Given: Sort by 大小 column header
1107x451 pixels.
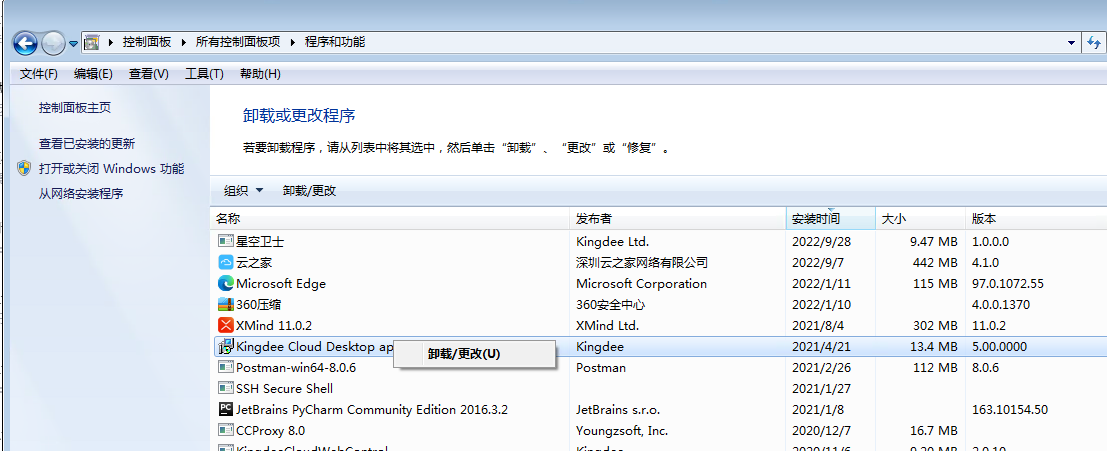Looking at the screenshot, I should (921, 219).
